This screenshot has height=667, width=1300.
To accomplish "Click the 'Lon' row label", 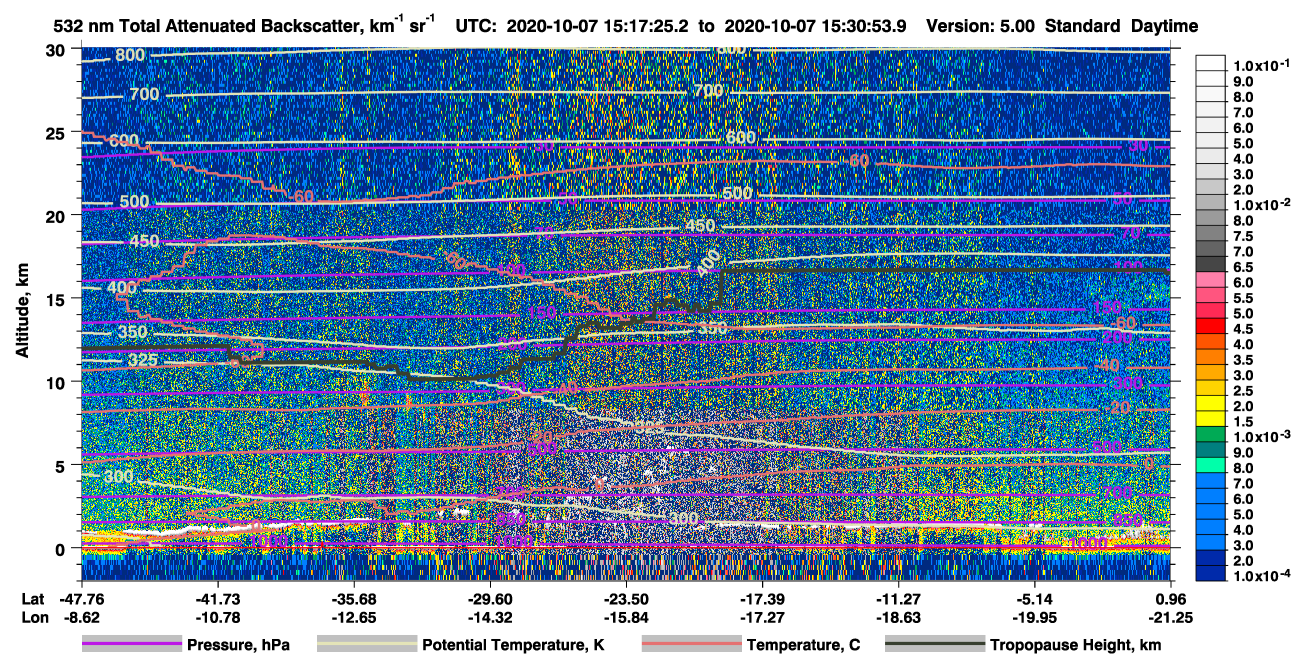I will (x=35, y=618).
